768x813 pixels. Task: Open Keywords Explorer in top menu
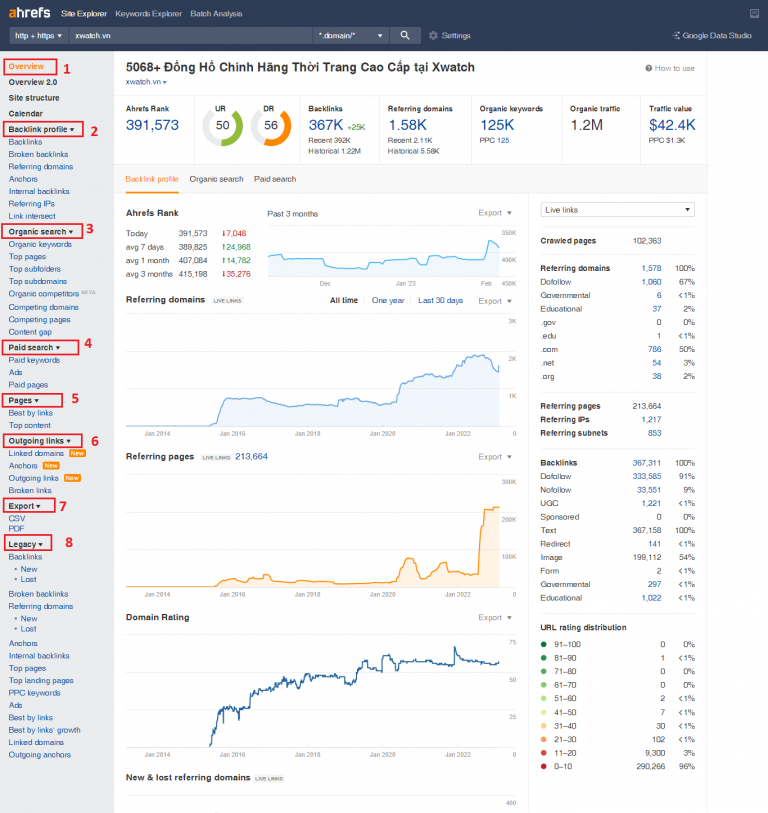tap(148, 13)
